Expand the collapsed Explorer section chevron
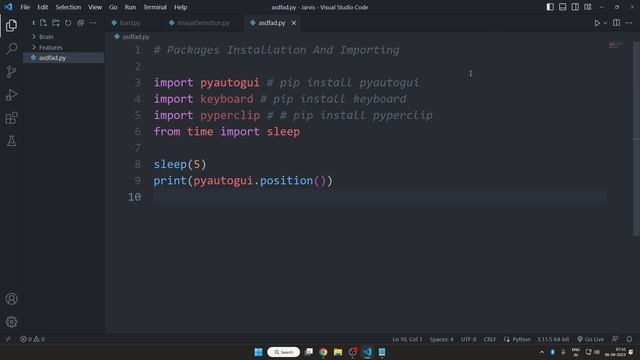The image size is (640, 360). point(33,23)
